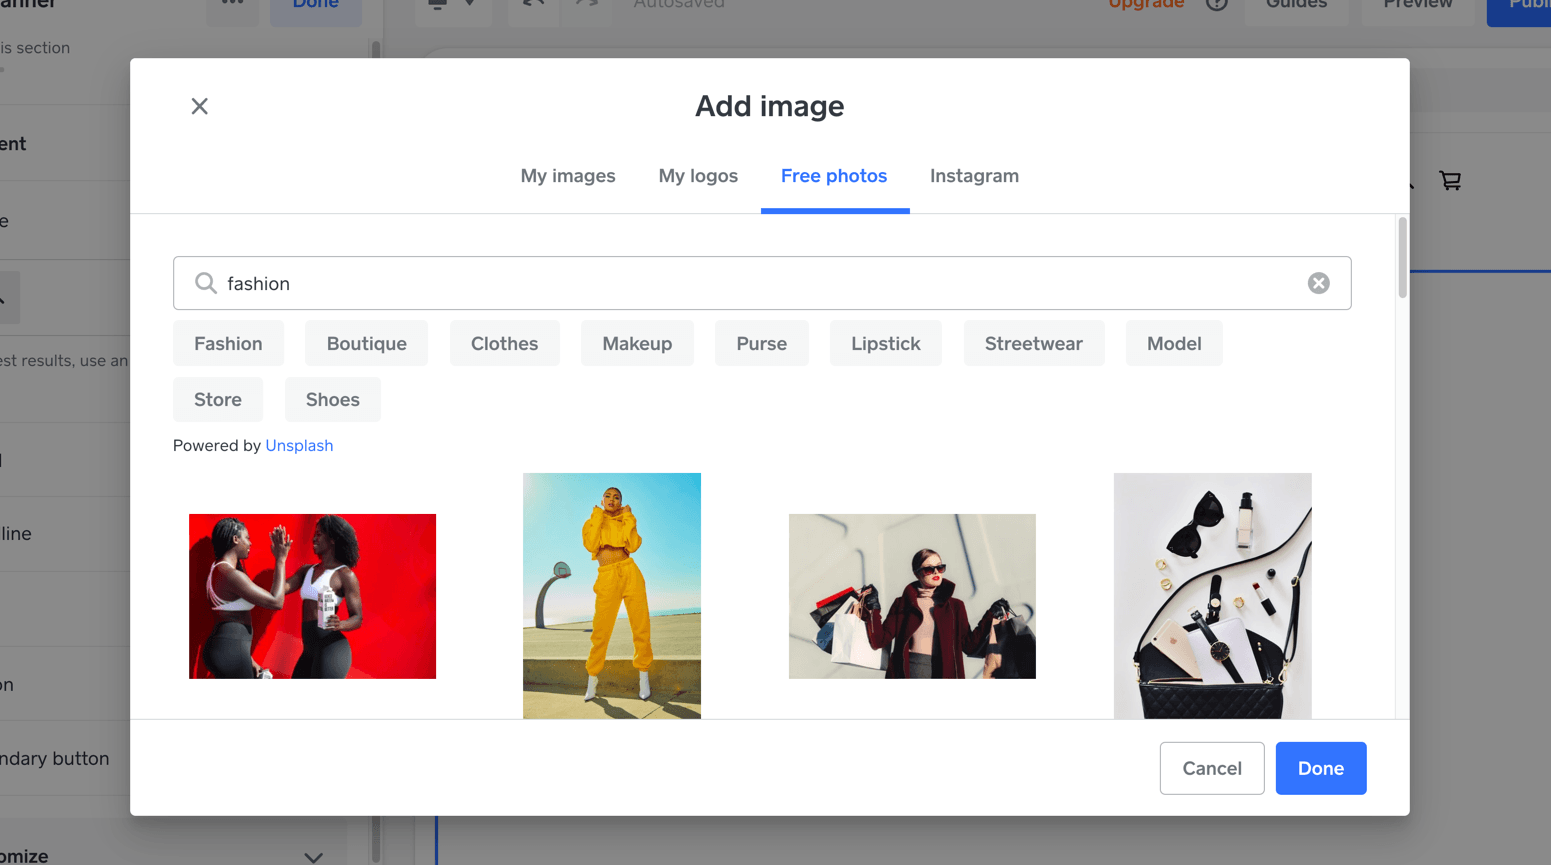Expand the Customize section chevron
This screenshot has height=865, width=1551.
313,856
